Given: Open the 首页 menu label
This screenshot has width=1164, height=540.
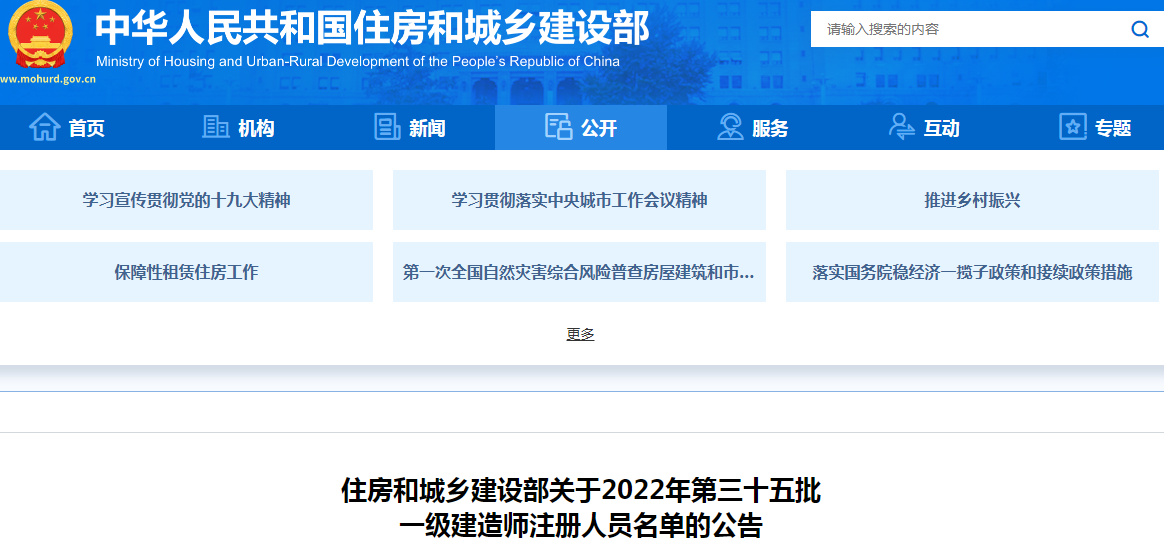Looking at the screenshot, I should point(87,129).
